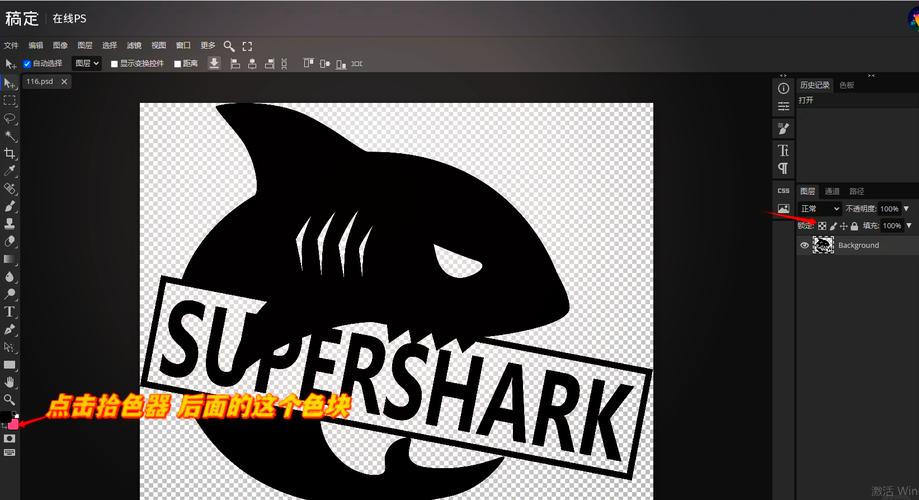Image resolution: width=919 pixels, height=500 pixels.
Task: Select the Blur droplet tool
Action: coord(10,277)
